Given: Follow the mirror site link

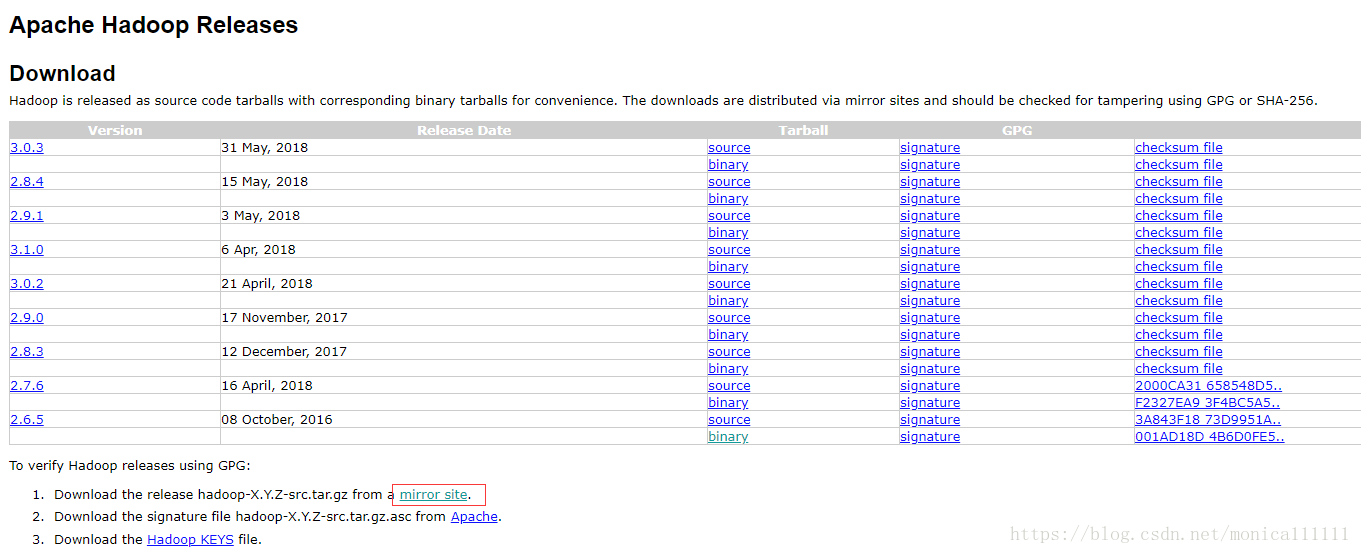Looking at the screenshot, I should (433, 495).
